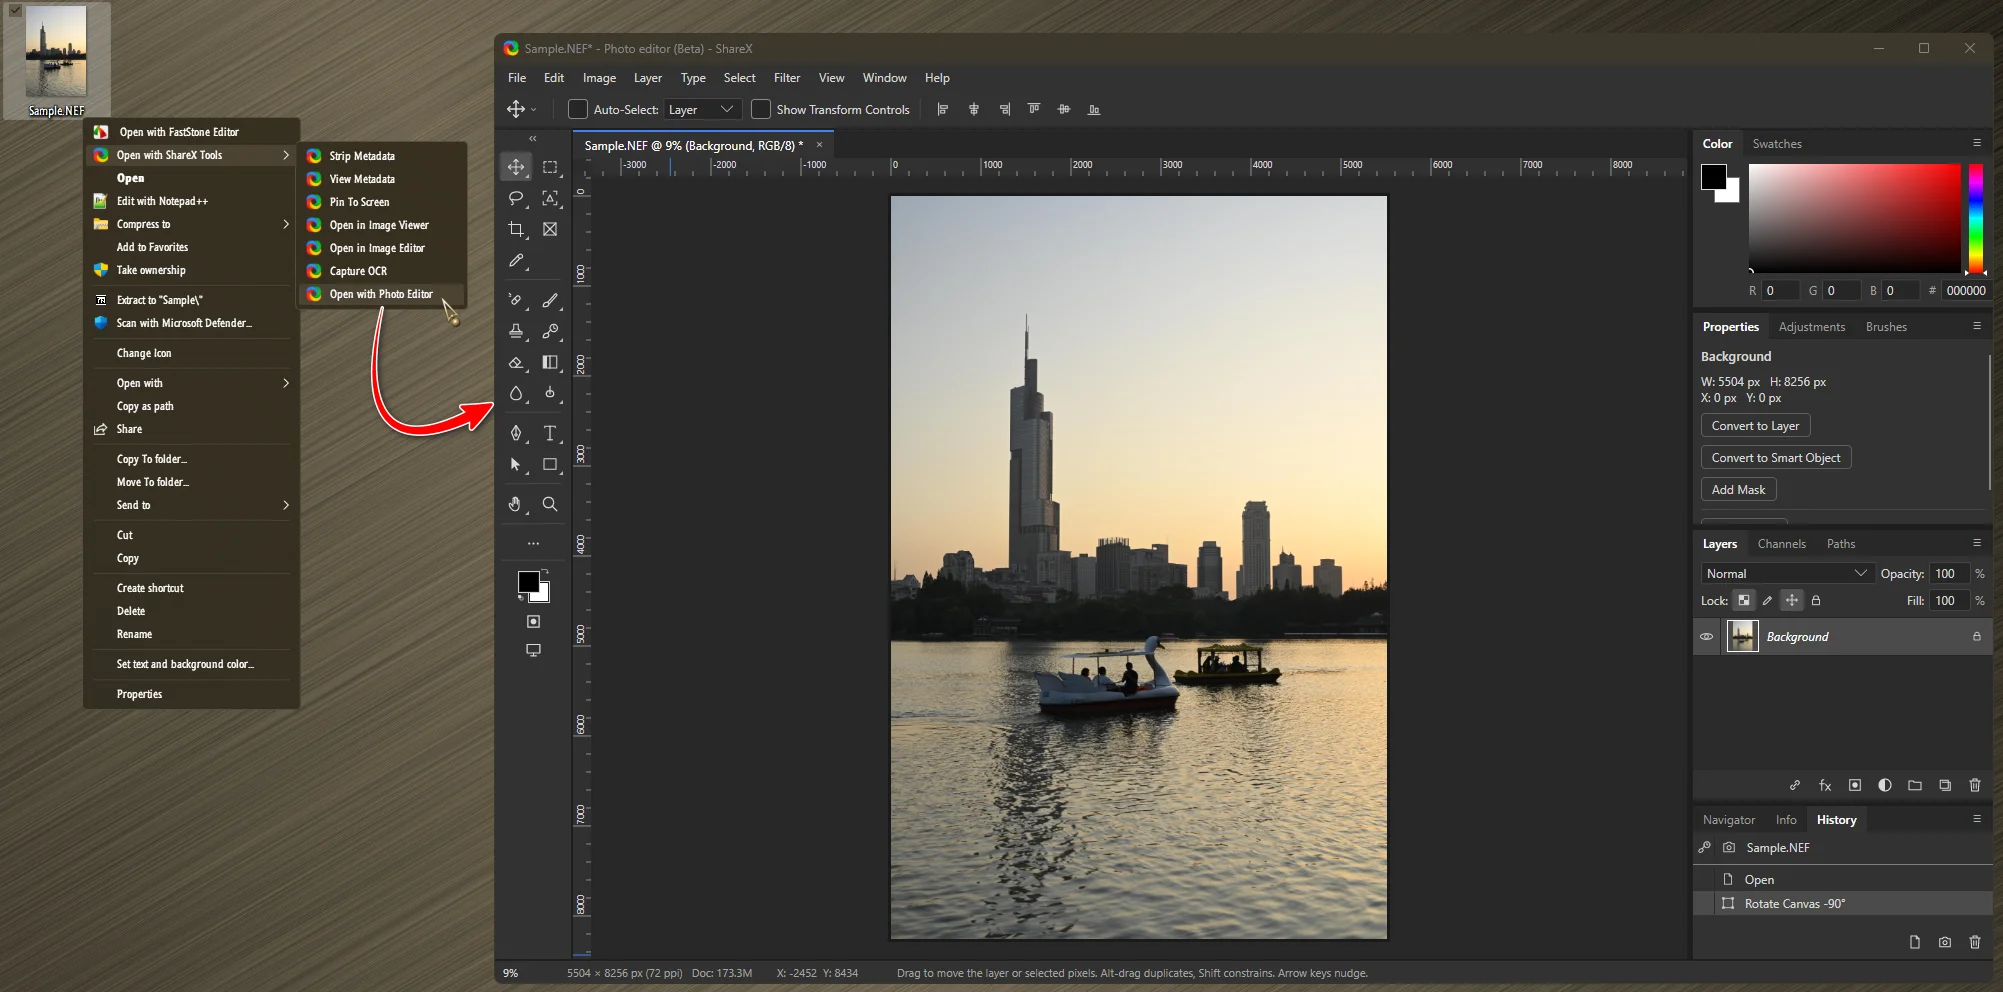Click the new folder icon in Layers
This screenshot has height=992, width=2003.
click(1915, 785)
